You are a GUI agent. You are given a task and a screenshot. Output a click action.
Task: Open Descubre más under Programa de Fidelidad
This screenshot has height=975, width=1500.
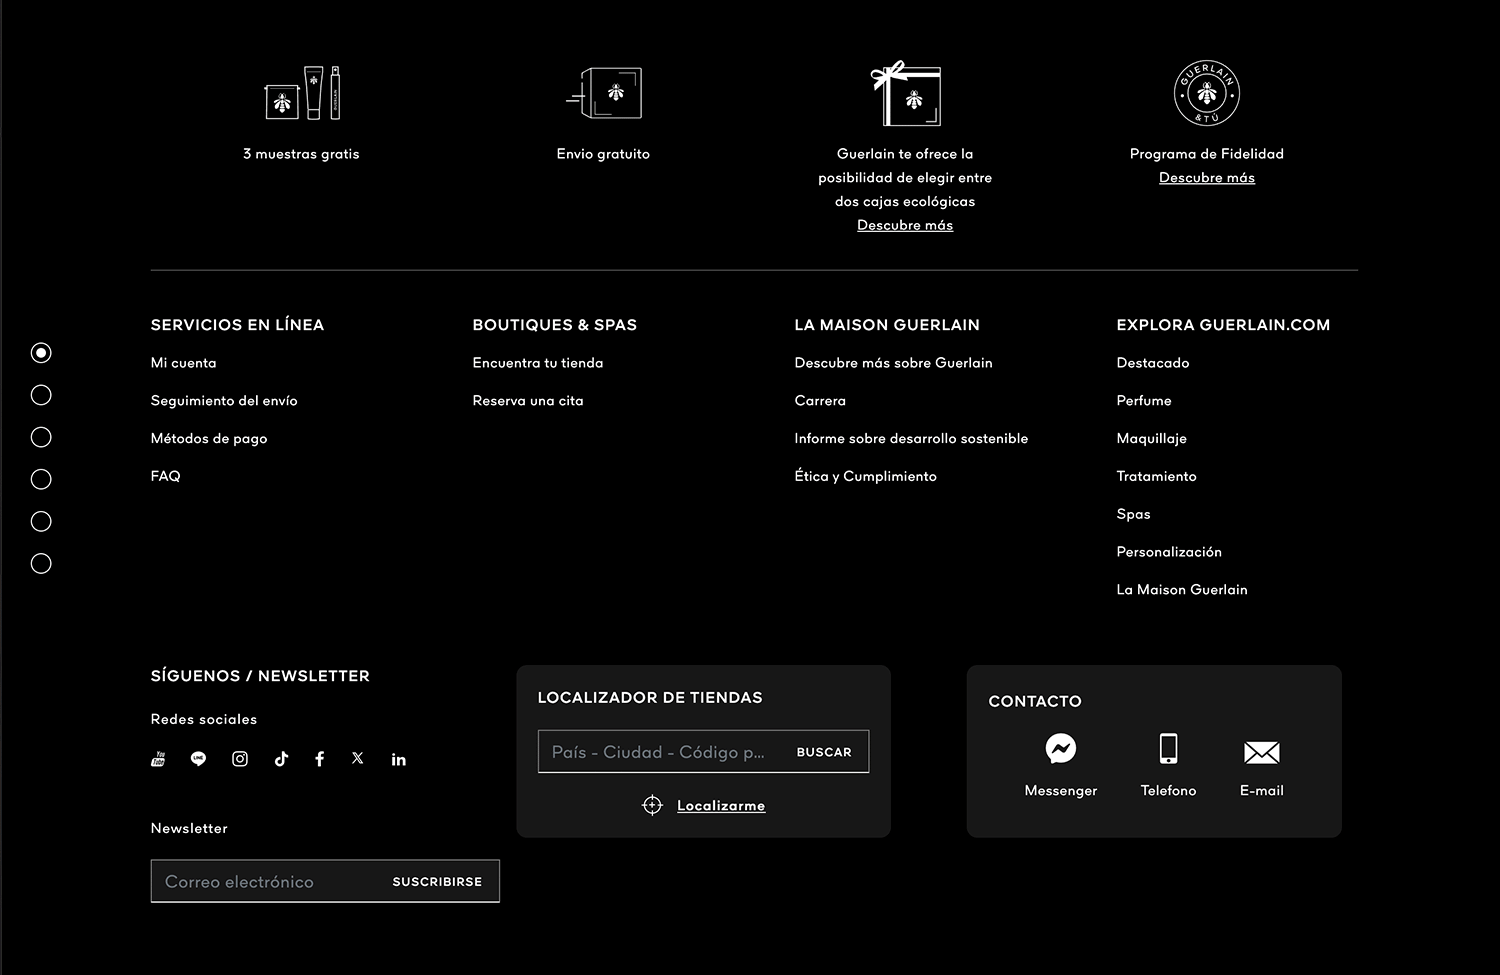point(1207,177)
